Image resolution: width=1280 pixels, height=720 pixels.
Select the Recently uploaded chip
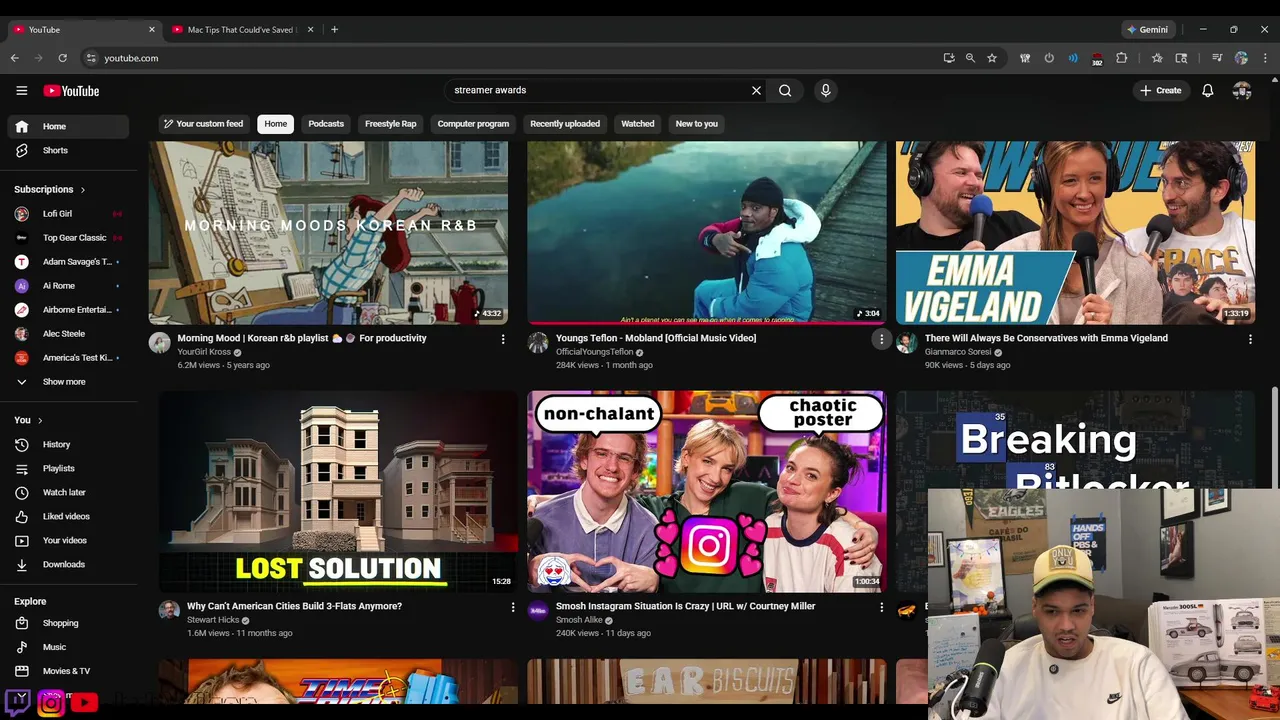(x=565, y=124)
